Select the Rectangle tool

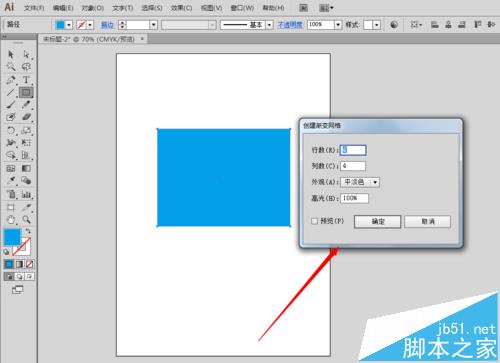26,92
